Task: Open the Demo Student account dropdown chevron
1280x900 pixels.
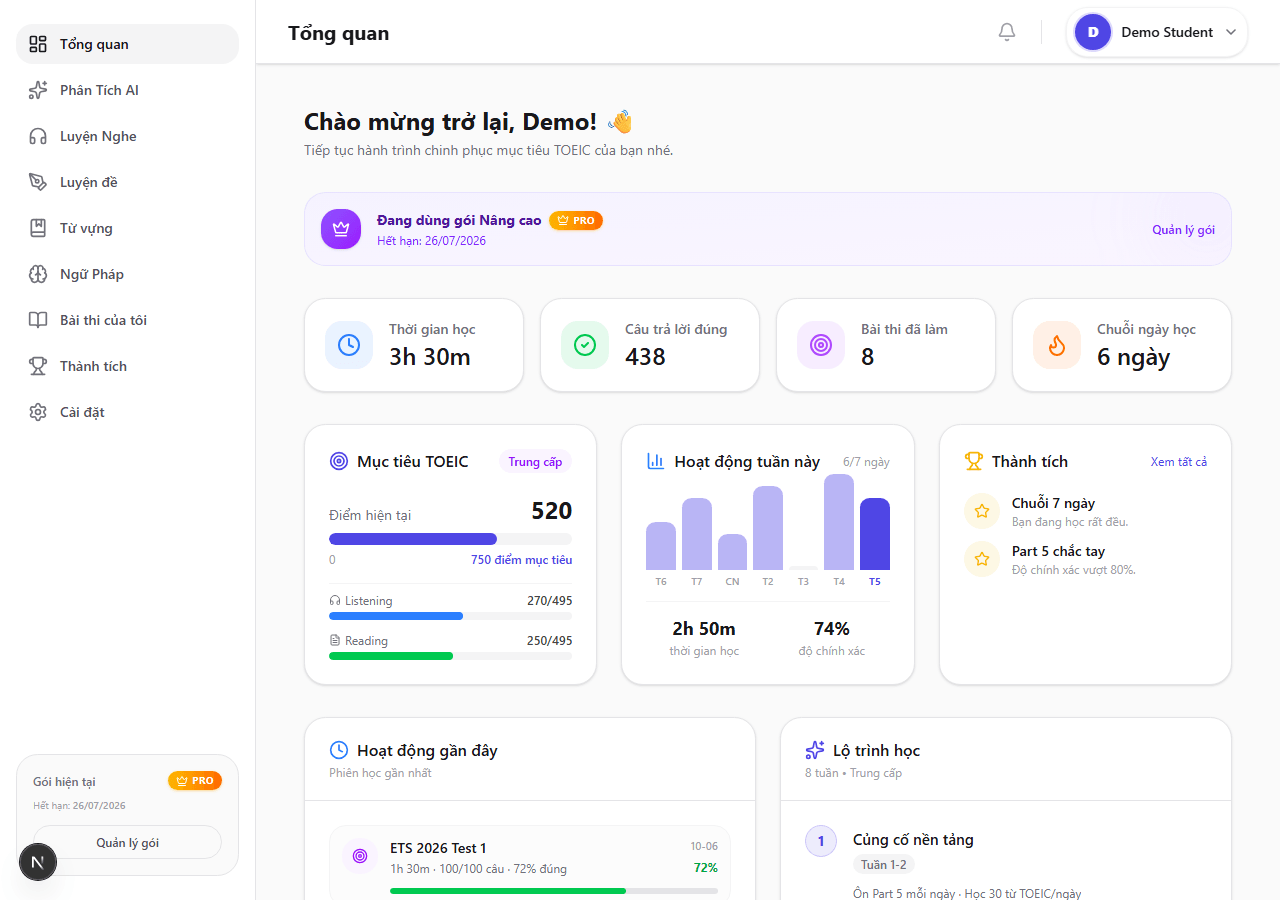Action: coord(1231,32)
